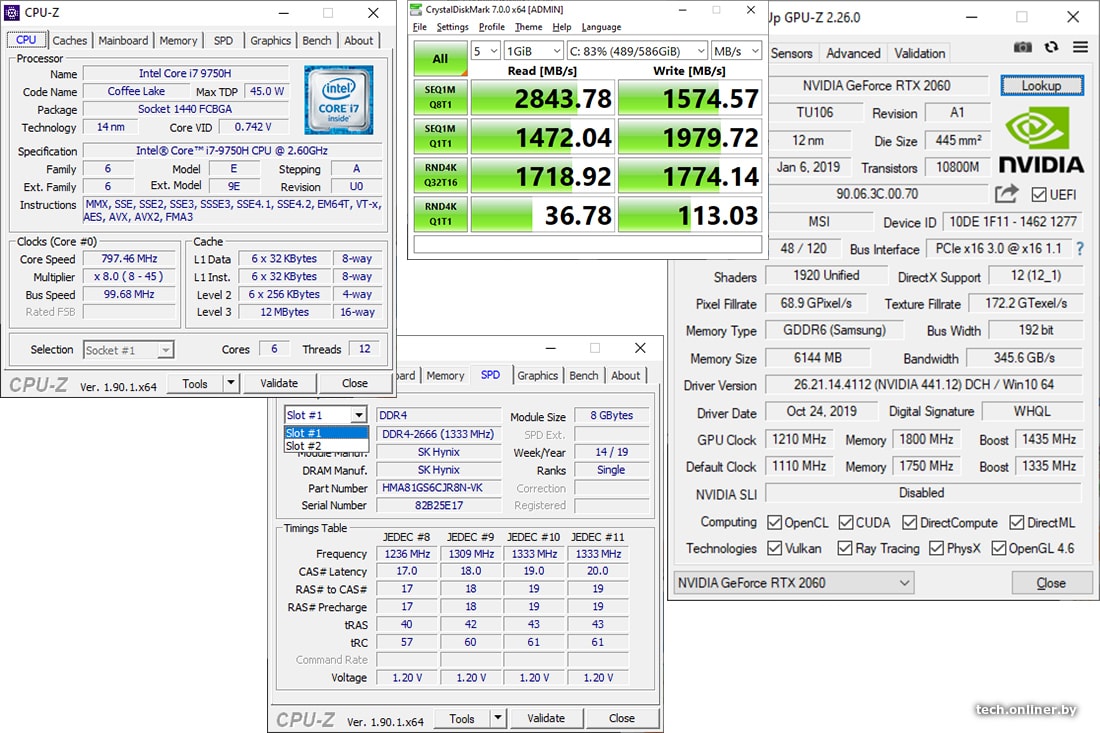Screen dimensions: 1100x733
Task: Toggle the Ray Tracing checkbox
Action: pos(845,548)
